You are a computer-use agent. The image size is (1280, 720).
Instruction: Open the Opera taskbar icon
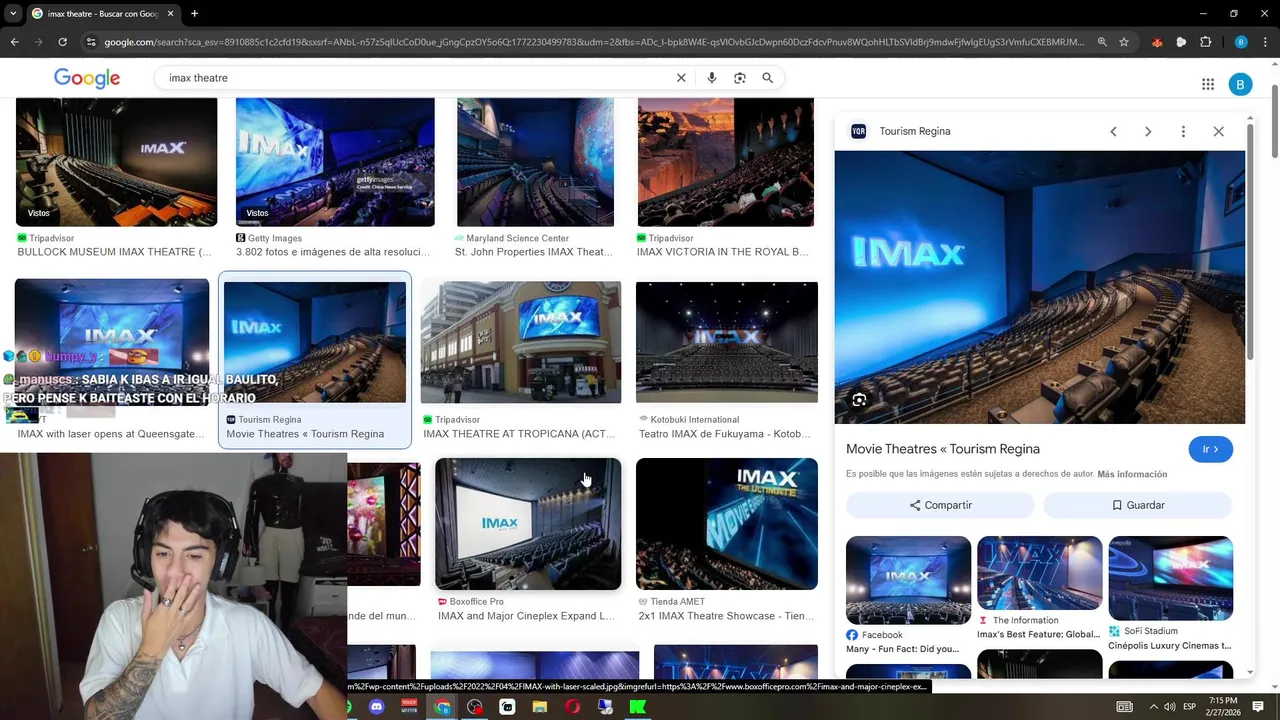(572, 707)
